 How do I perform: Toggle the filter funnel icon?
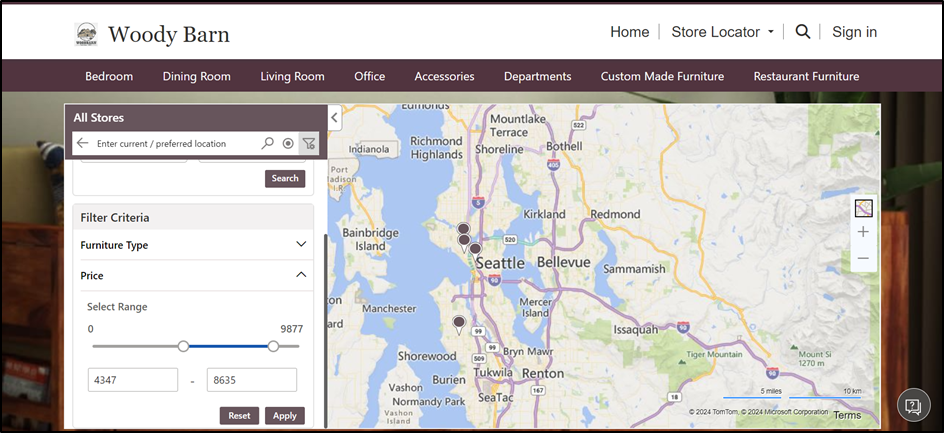tap(309, 144)
